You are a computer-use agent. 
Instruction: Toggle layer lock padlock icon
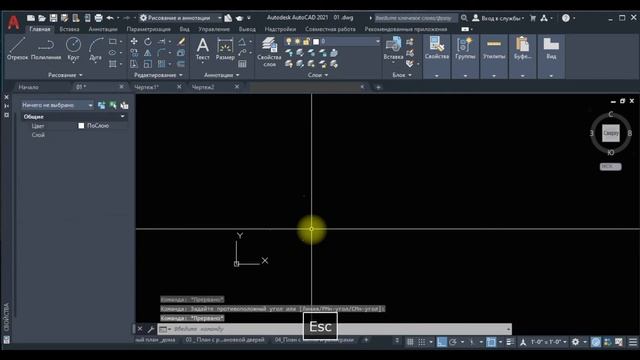coord(307,41)
